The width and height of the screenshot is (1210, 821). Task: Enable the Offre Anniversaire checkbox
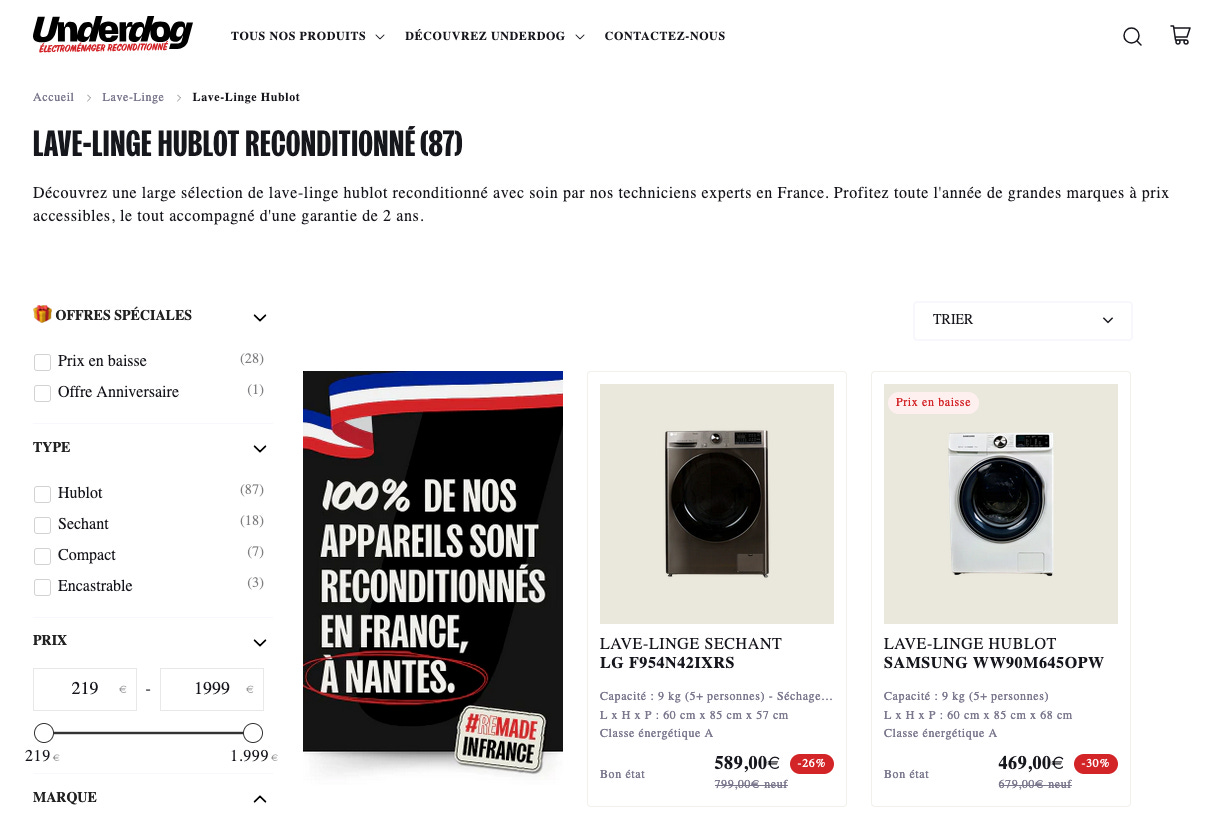(42, 393)
